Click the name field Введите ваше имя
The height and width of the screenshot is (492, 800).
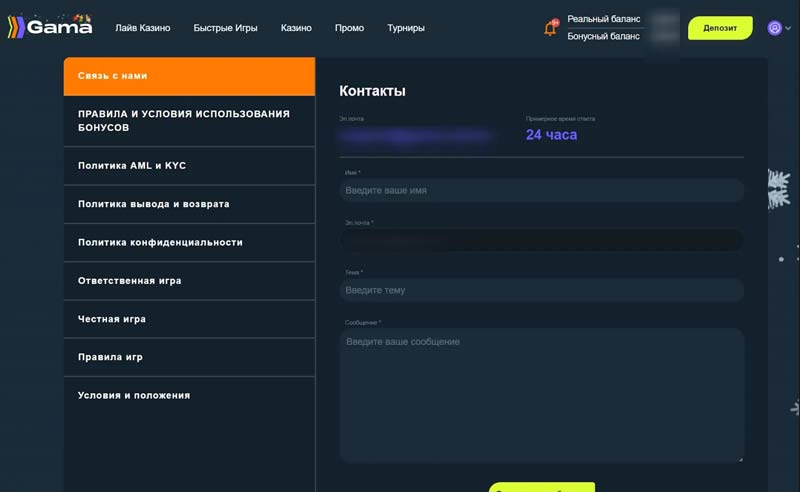541,190
